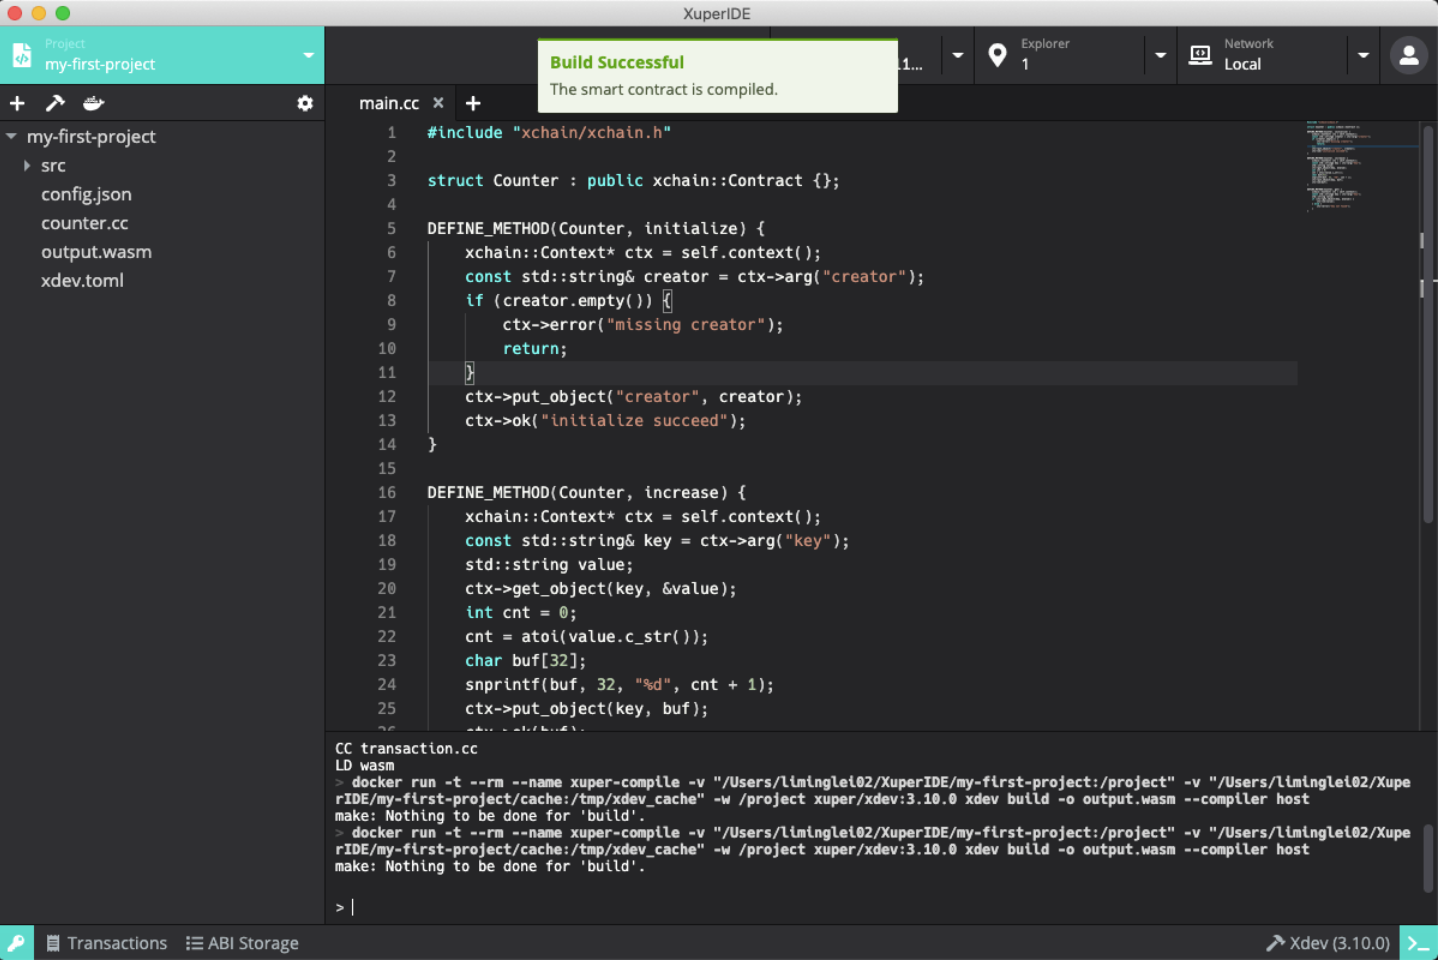
Task: Open the Network Local dropdown arrow
Action: click(1363, 55)
